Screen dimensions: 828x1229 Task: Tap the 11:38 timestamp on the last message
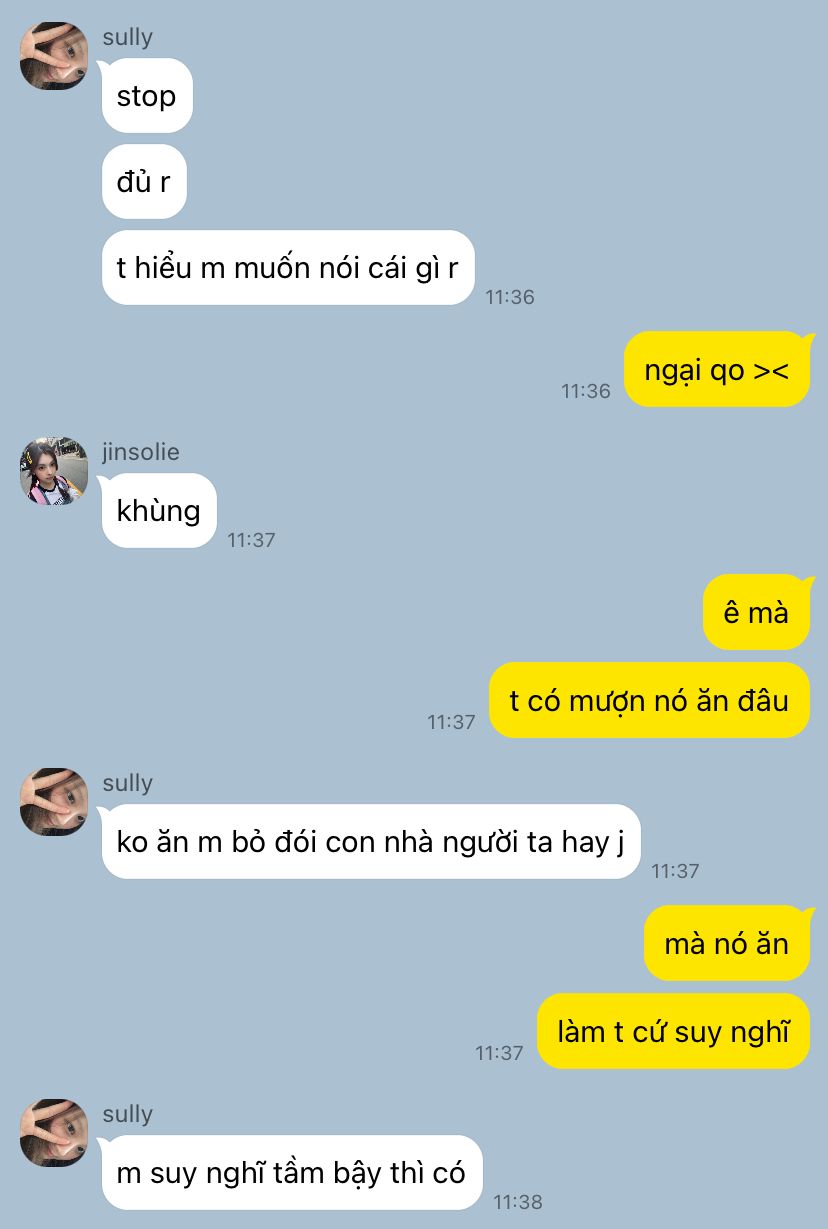[517, 1201]
